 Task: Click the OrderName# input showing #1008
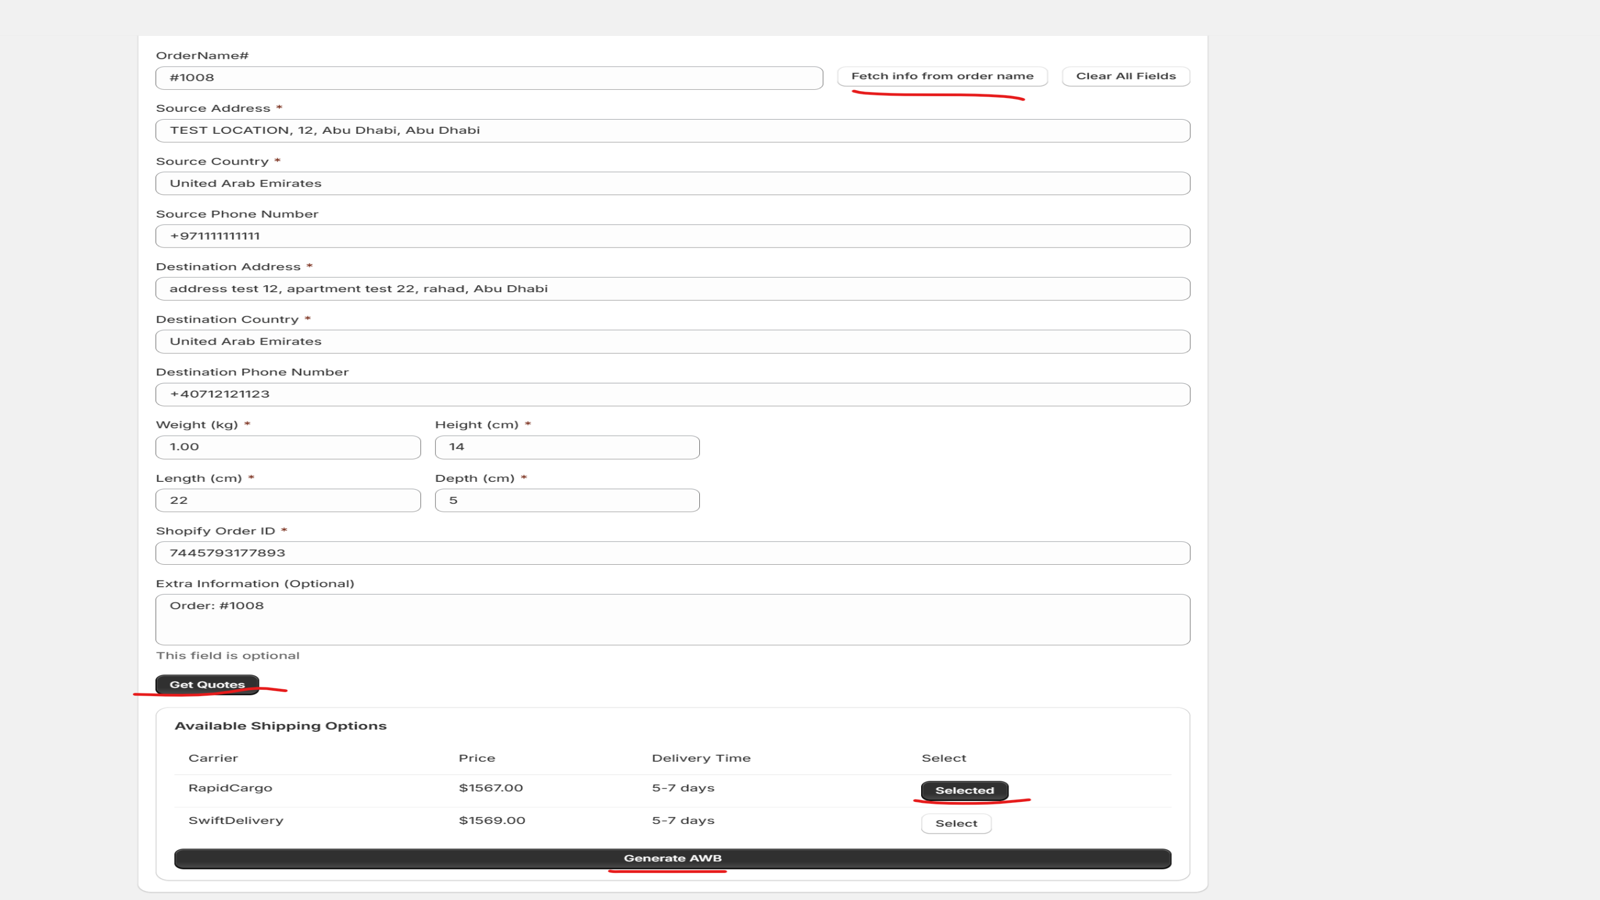click(489, 77)
